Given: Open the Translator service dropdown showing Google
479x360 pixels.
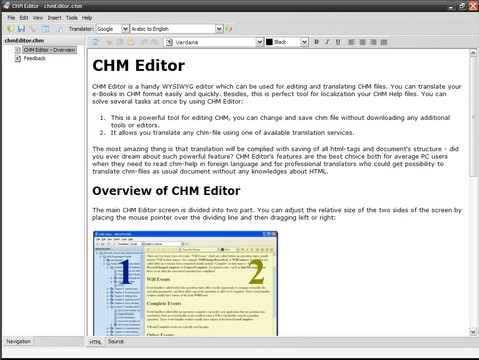Looking at the screenshot, I should (x=112, y=29).
